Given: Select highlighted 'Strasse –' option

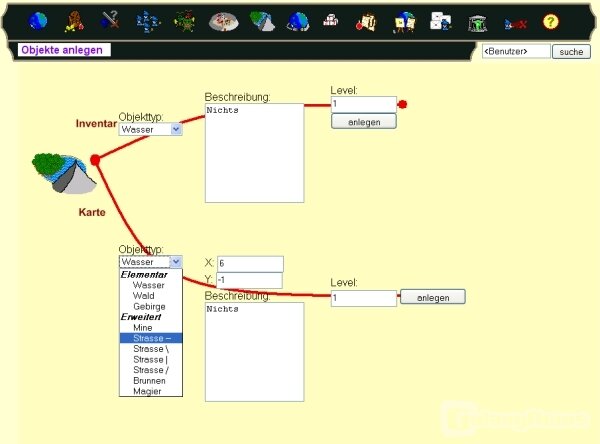Looking at the screenshot, I should pyautogui.click(x=151, y=338).
